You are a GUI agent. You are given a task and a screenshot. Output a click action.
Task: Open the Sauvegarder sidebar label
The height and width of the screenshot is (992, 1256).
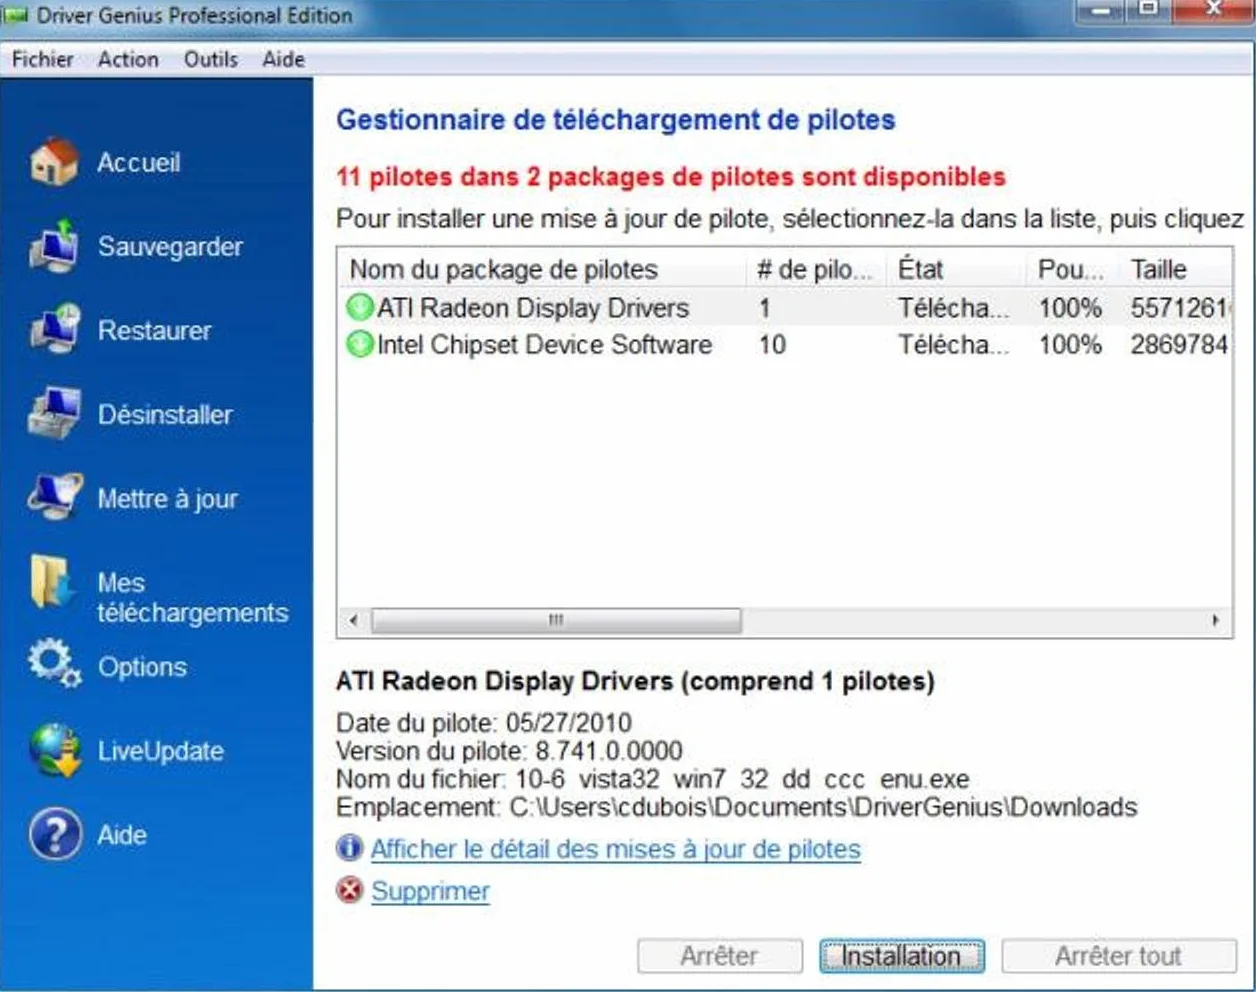point(170,247)
